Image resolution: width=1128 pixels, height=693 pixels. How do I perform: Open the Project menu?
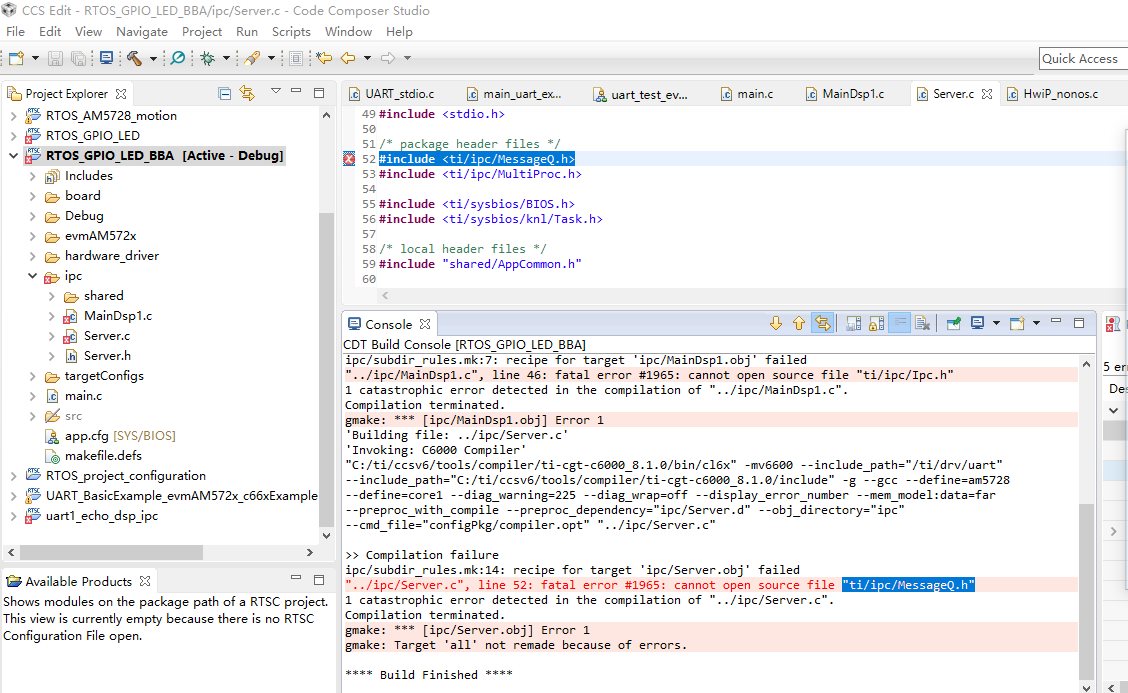click(x=202, y=32)
